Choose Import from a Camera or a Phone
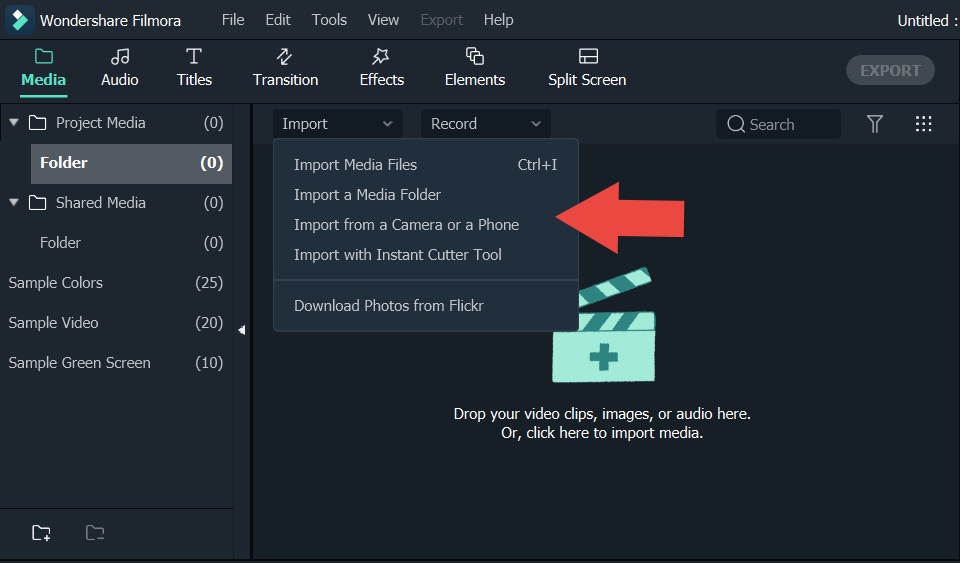This screenshot has width=960, height=563. [426, 225]
